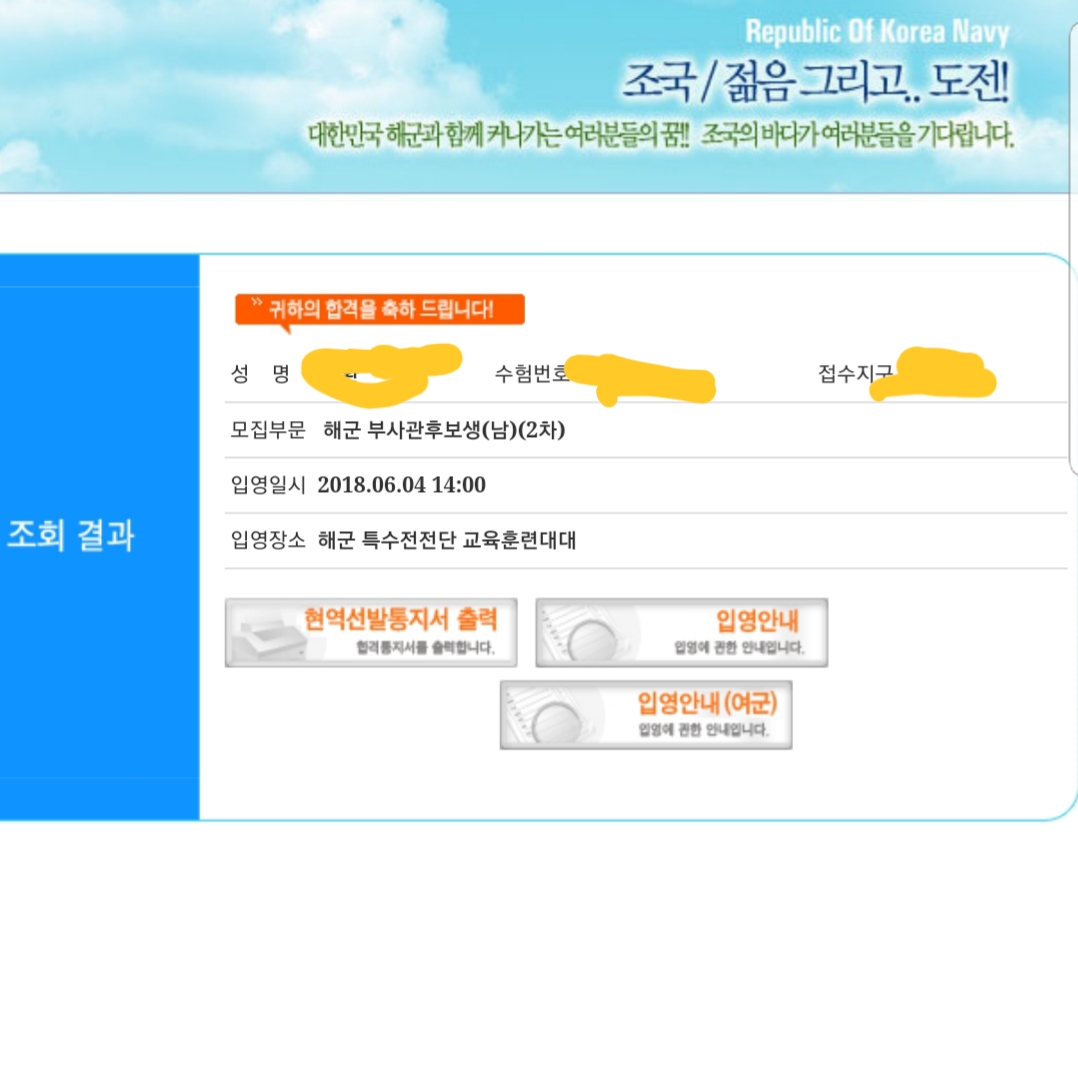Click the 성명 name field label
Screen dimensions: 1078x1078
click(x=260, y=374)
